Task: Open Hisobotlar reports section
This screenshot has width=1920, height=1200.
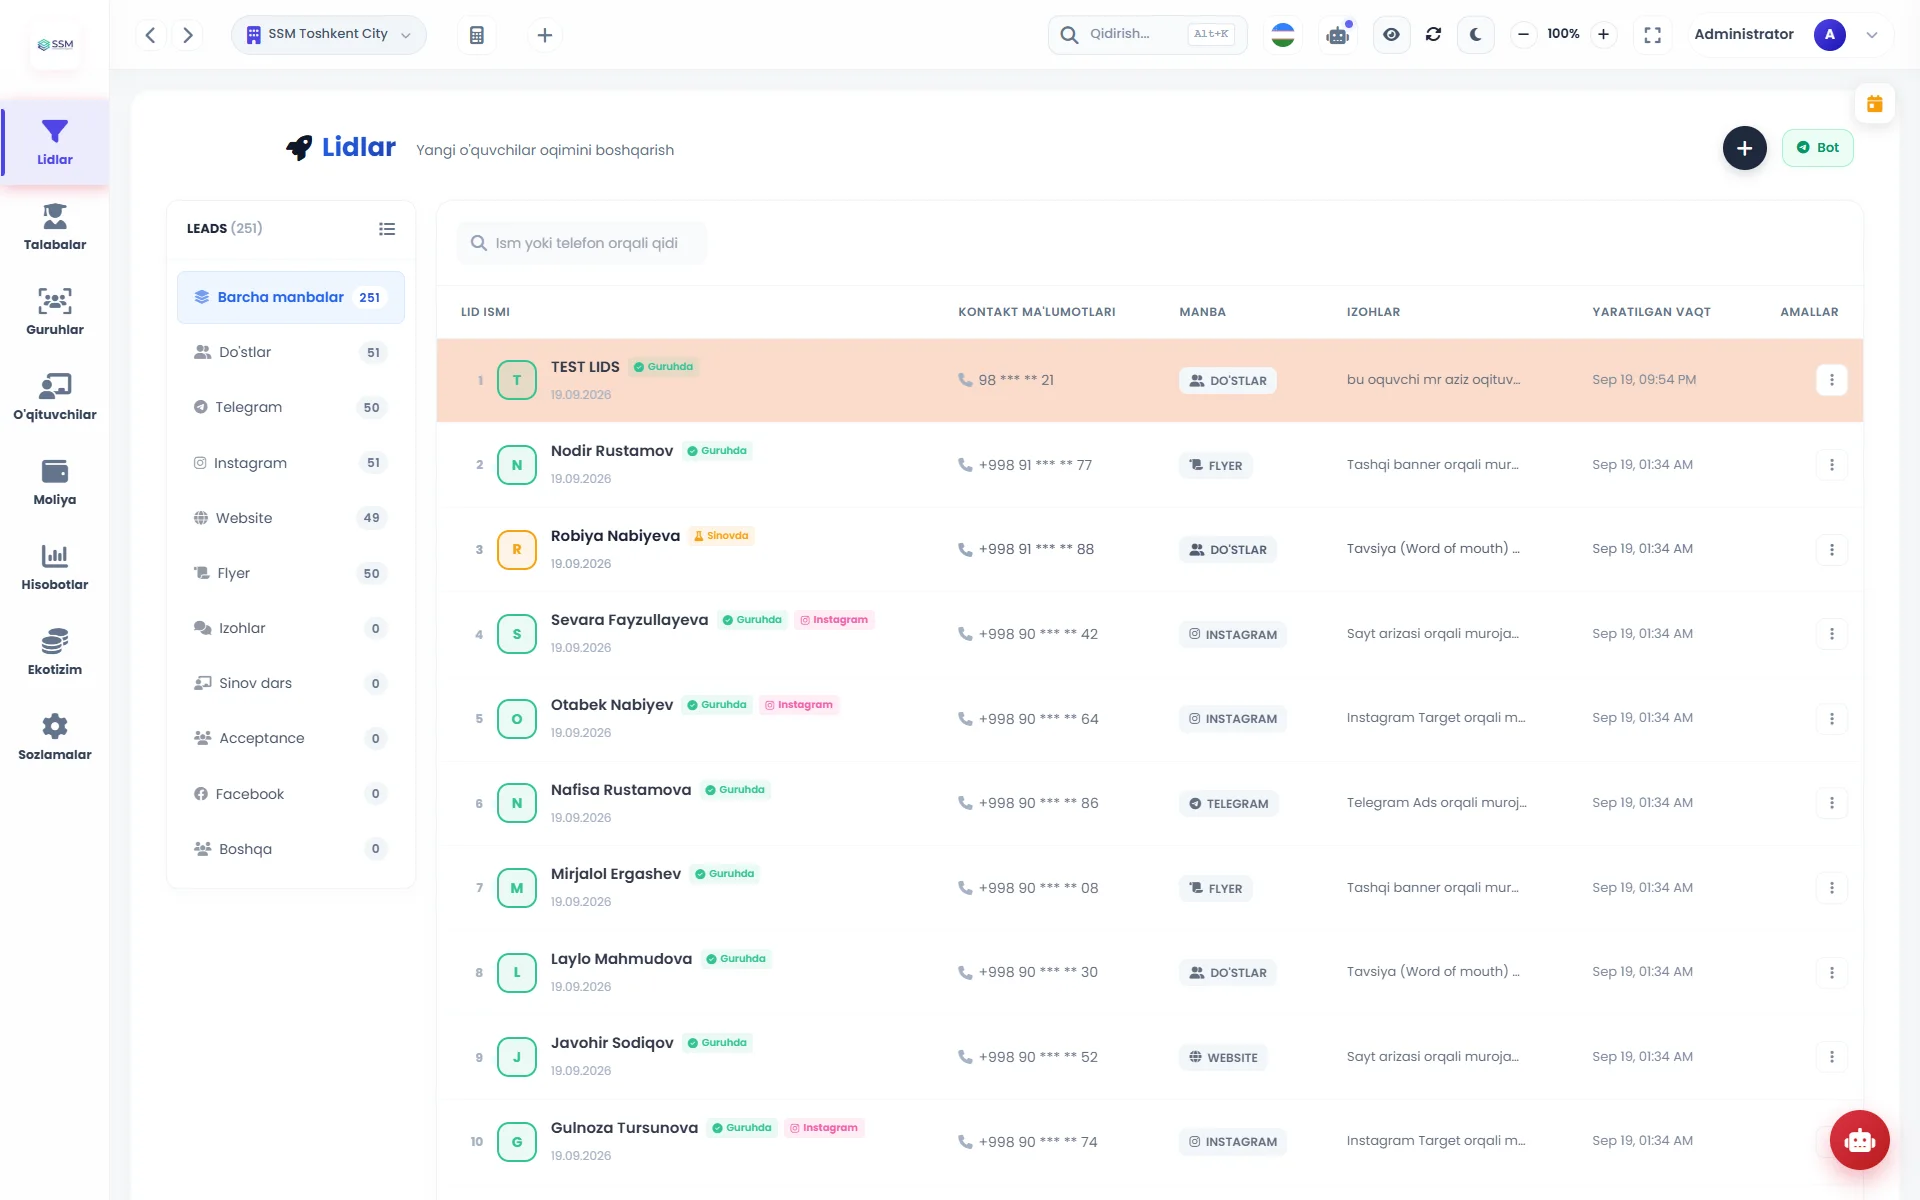Action: pos(55,567)
